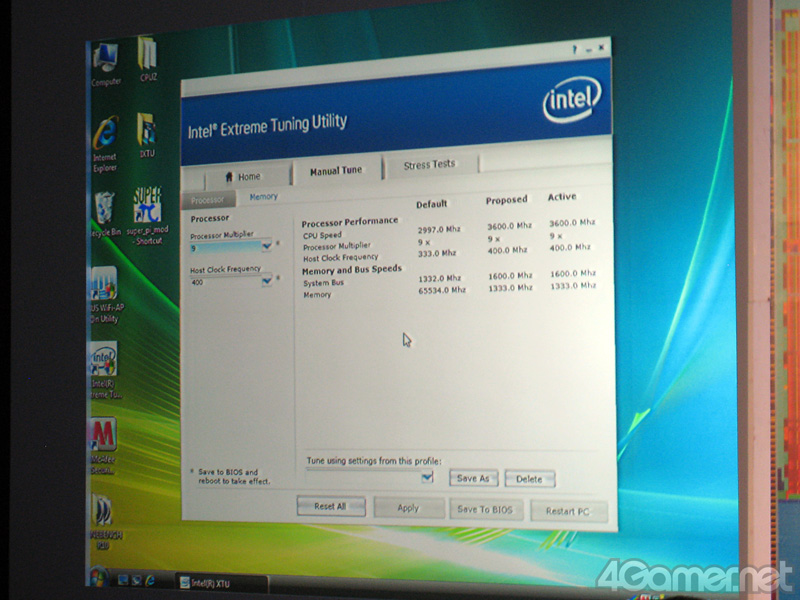Click the Restart PC button
Image resolution: width=800 pixels, height=600 pixels.
click(568, 511)
